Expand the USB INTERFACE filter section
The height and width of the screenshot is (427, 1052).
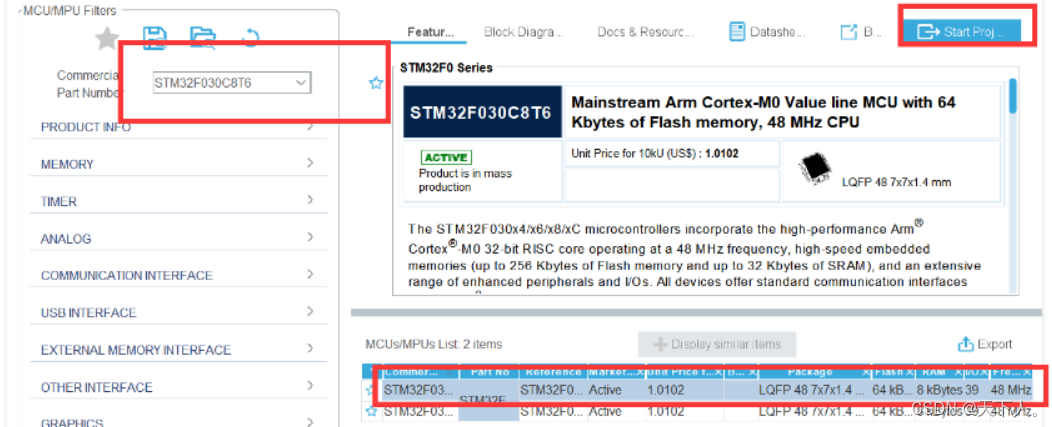click(x=178, y=312)
